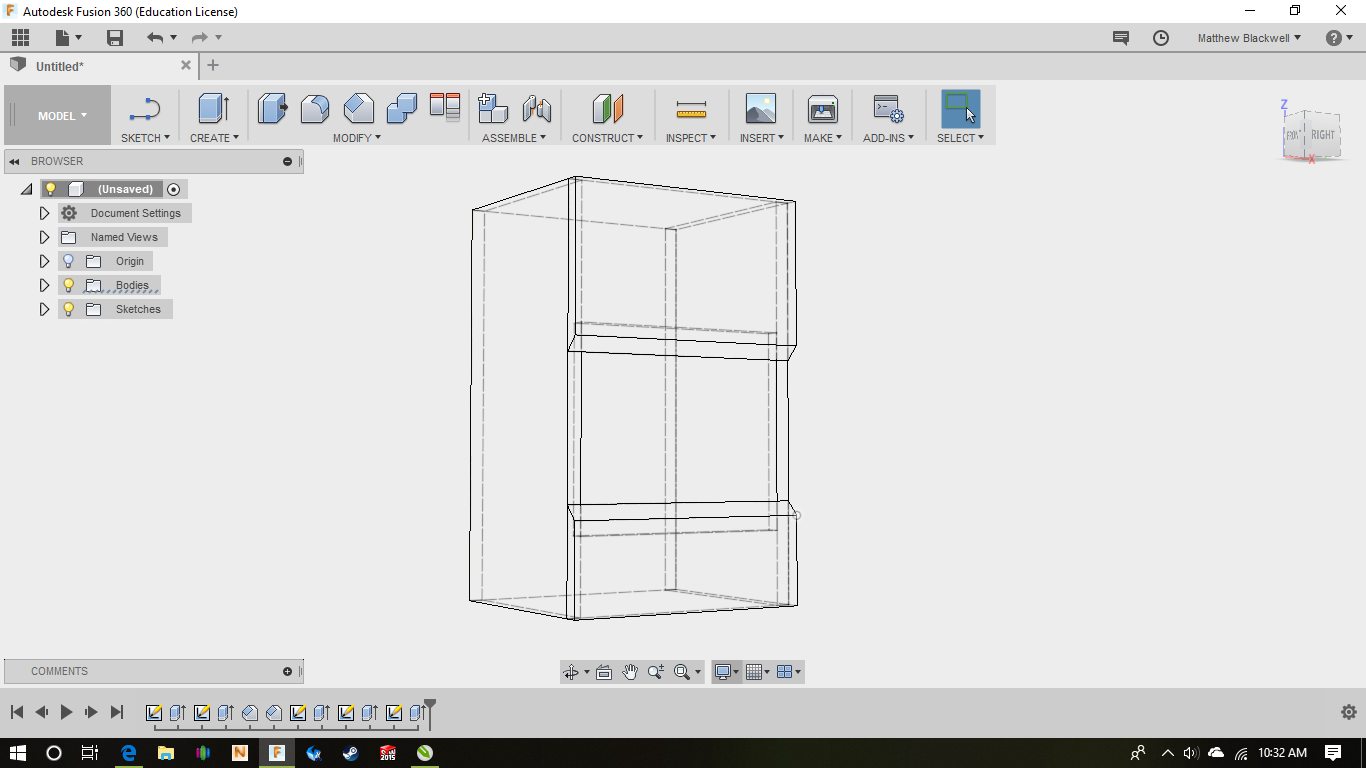
Task: Click the Look At navigation icon
Action: (x=604, y=672)
